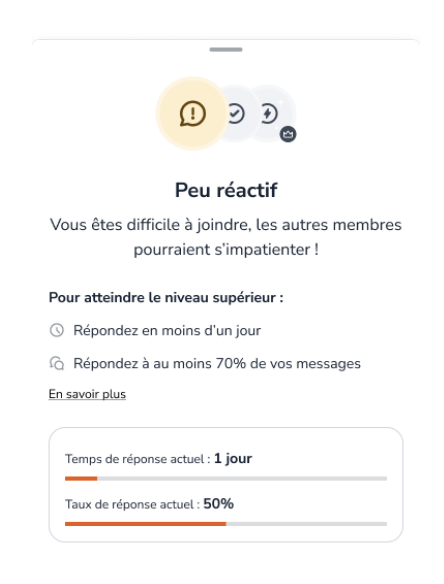
Task: Click the response time progress bar
Action: coord(226,478)
